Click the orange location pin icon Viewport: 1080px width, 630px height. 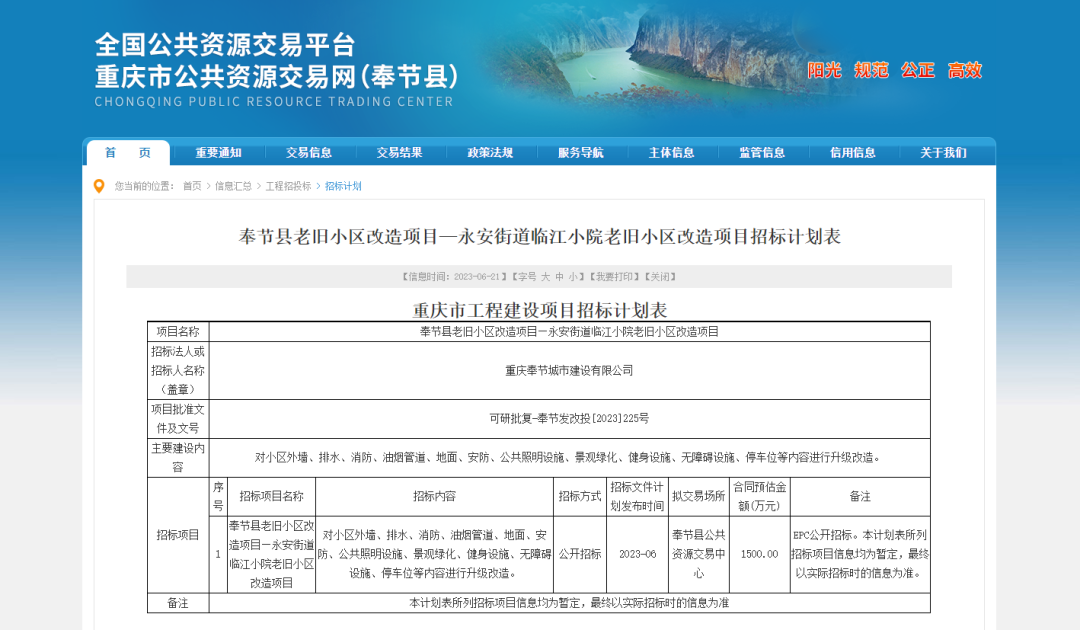[99, 186]
